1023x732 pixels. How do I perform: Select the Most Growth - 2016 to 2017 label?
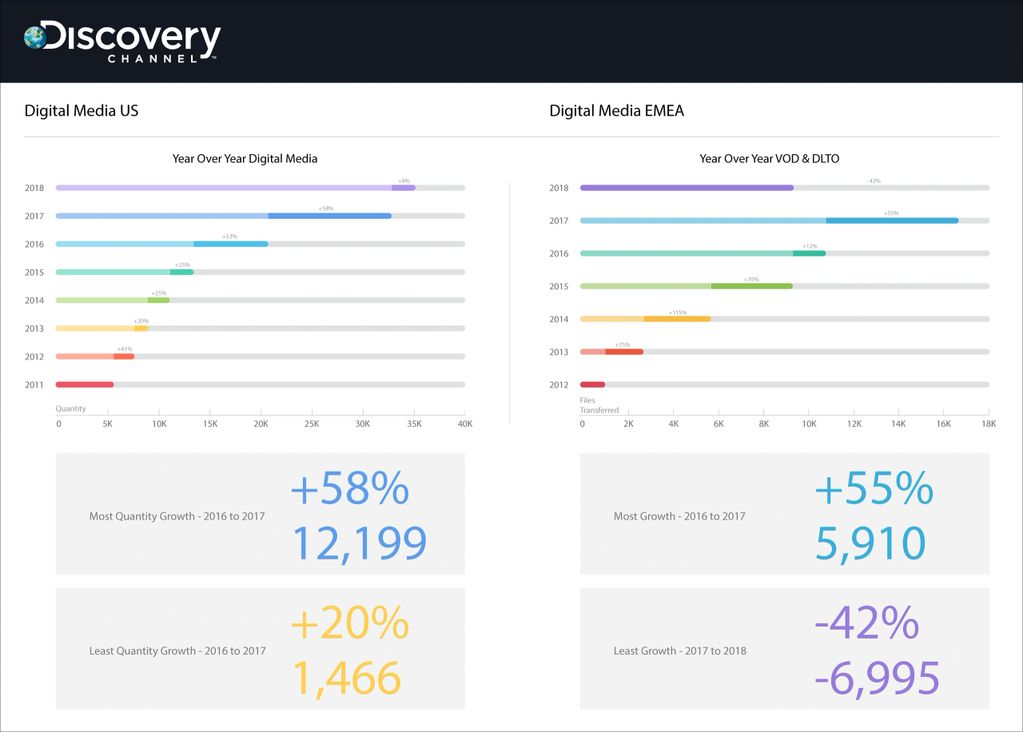tap(679, 516)
